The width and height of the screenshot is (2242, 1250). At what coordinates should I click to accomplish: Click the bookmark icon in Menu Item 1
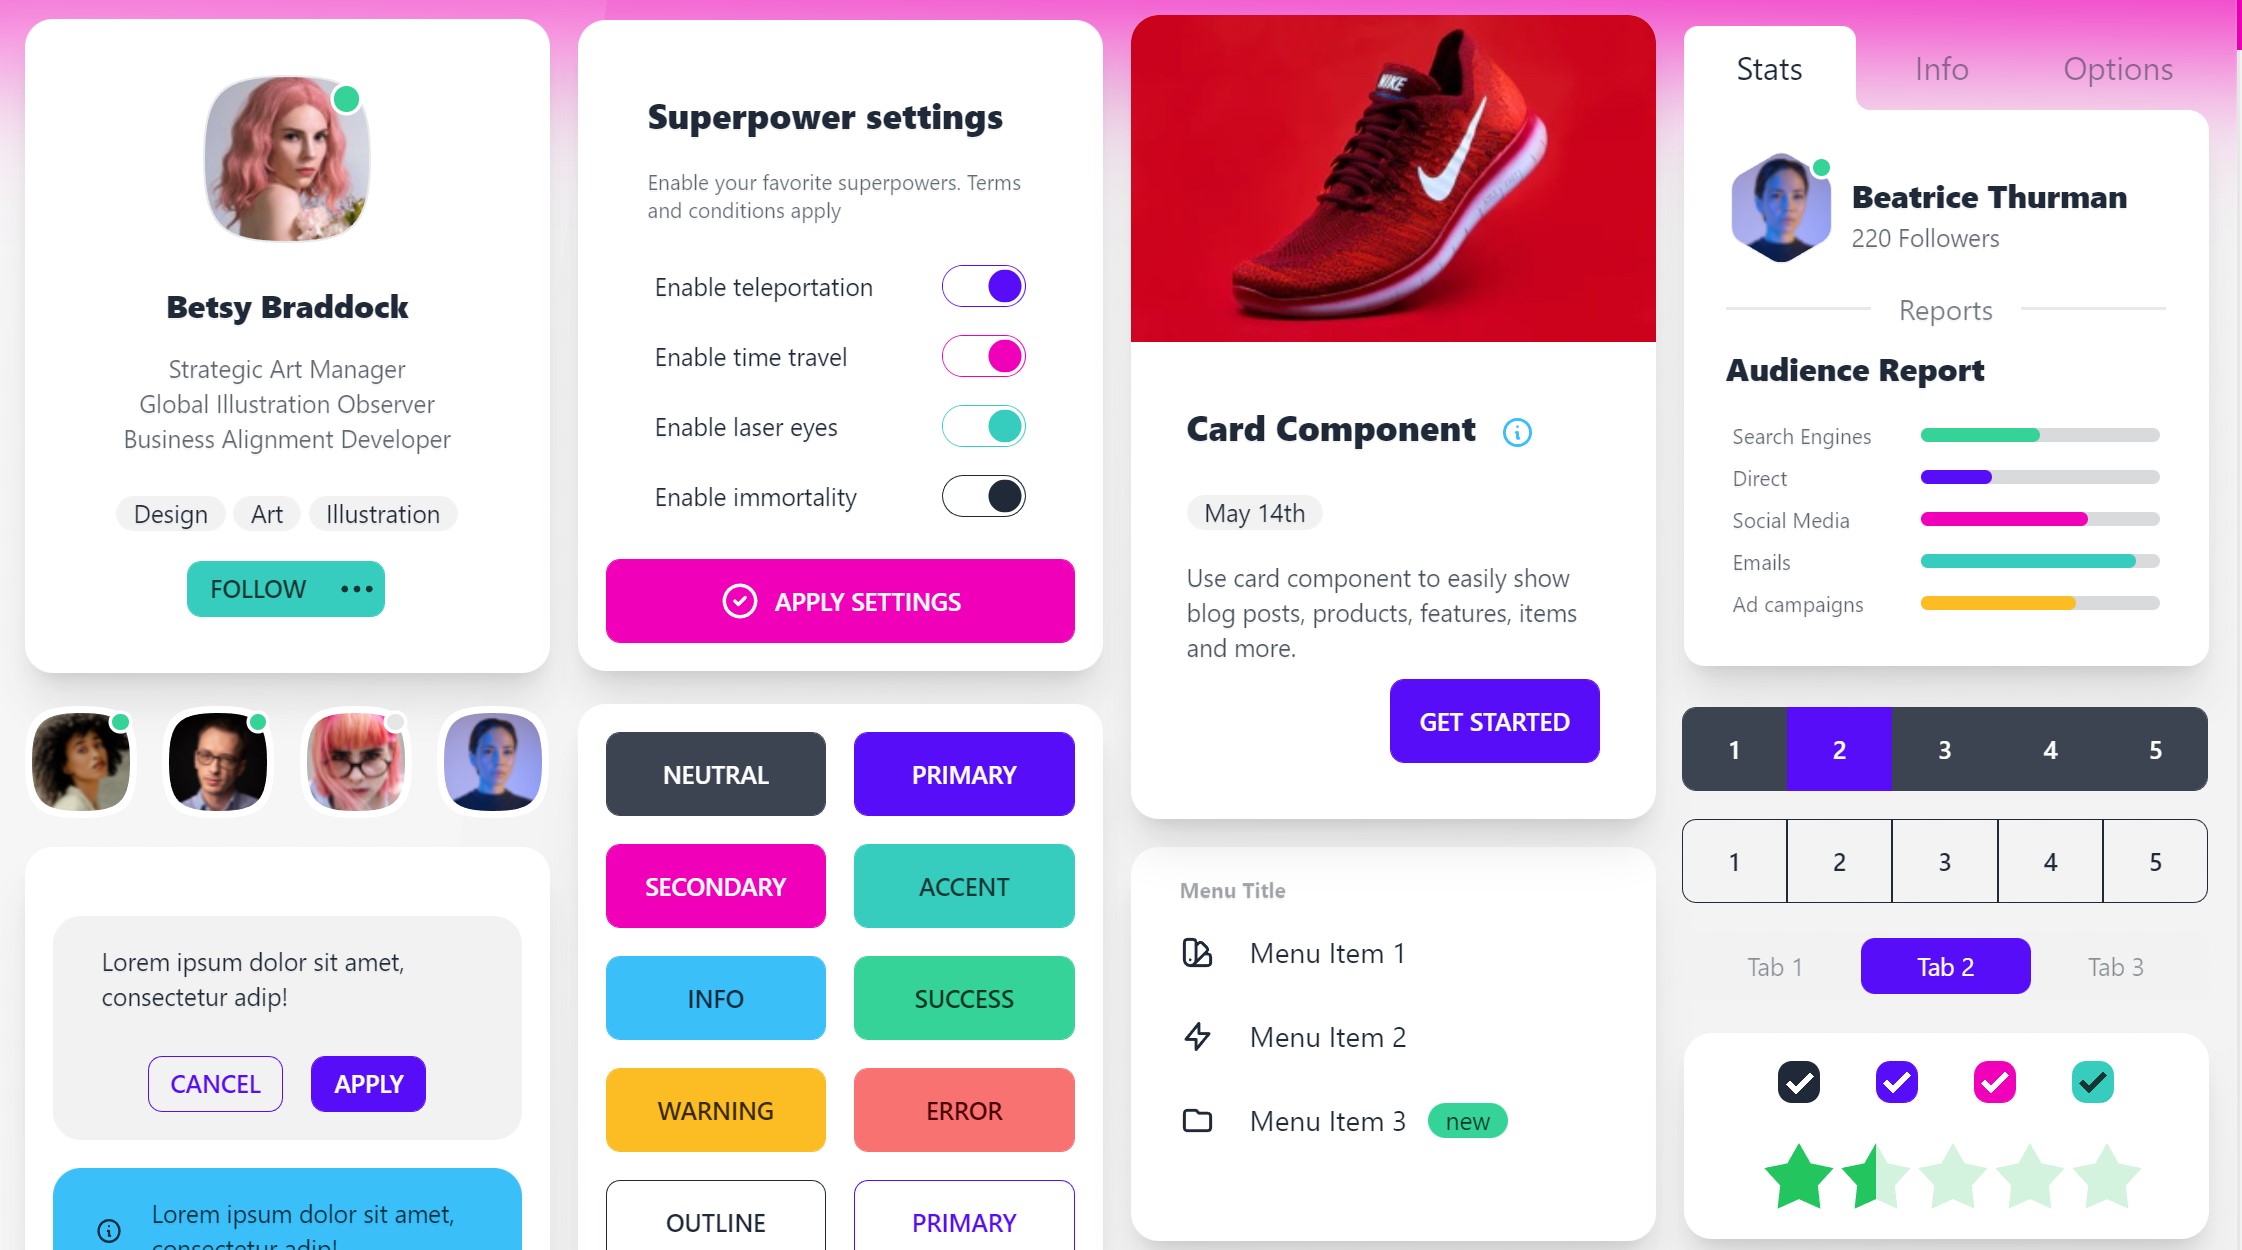(1200, 951)
